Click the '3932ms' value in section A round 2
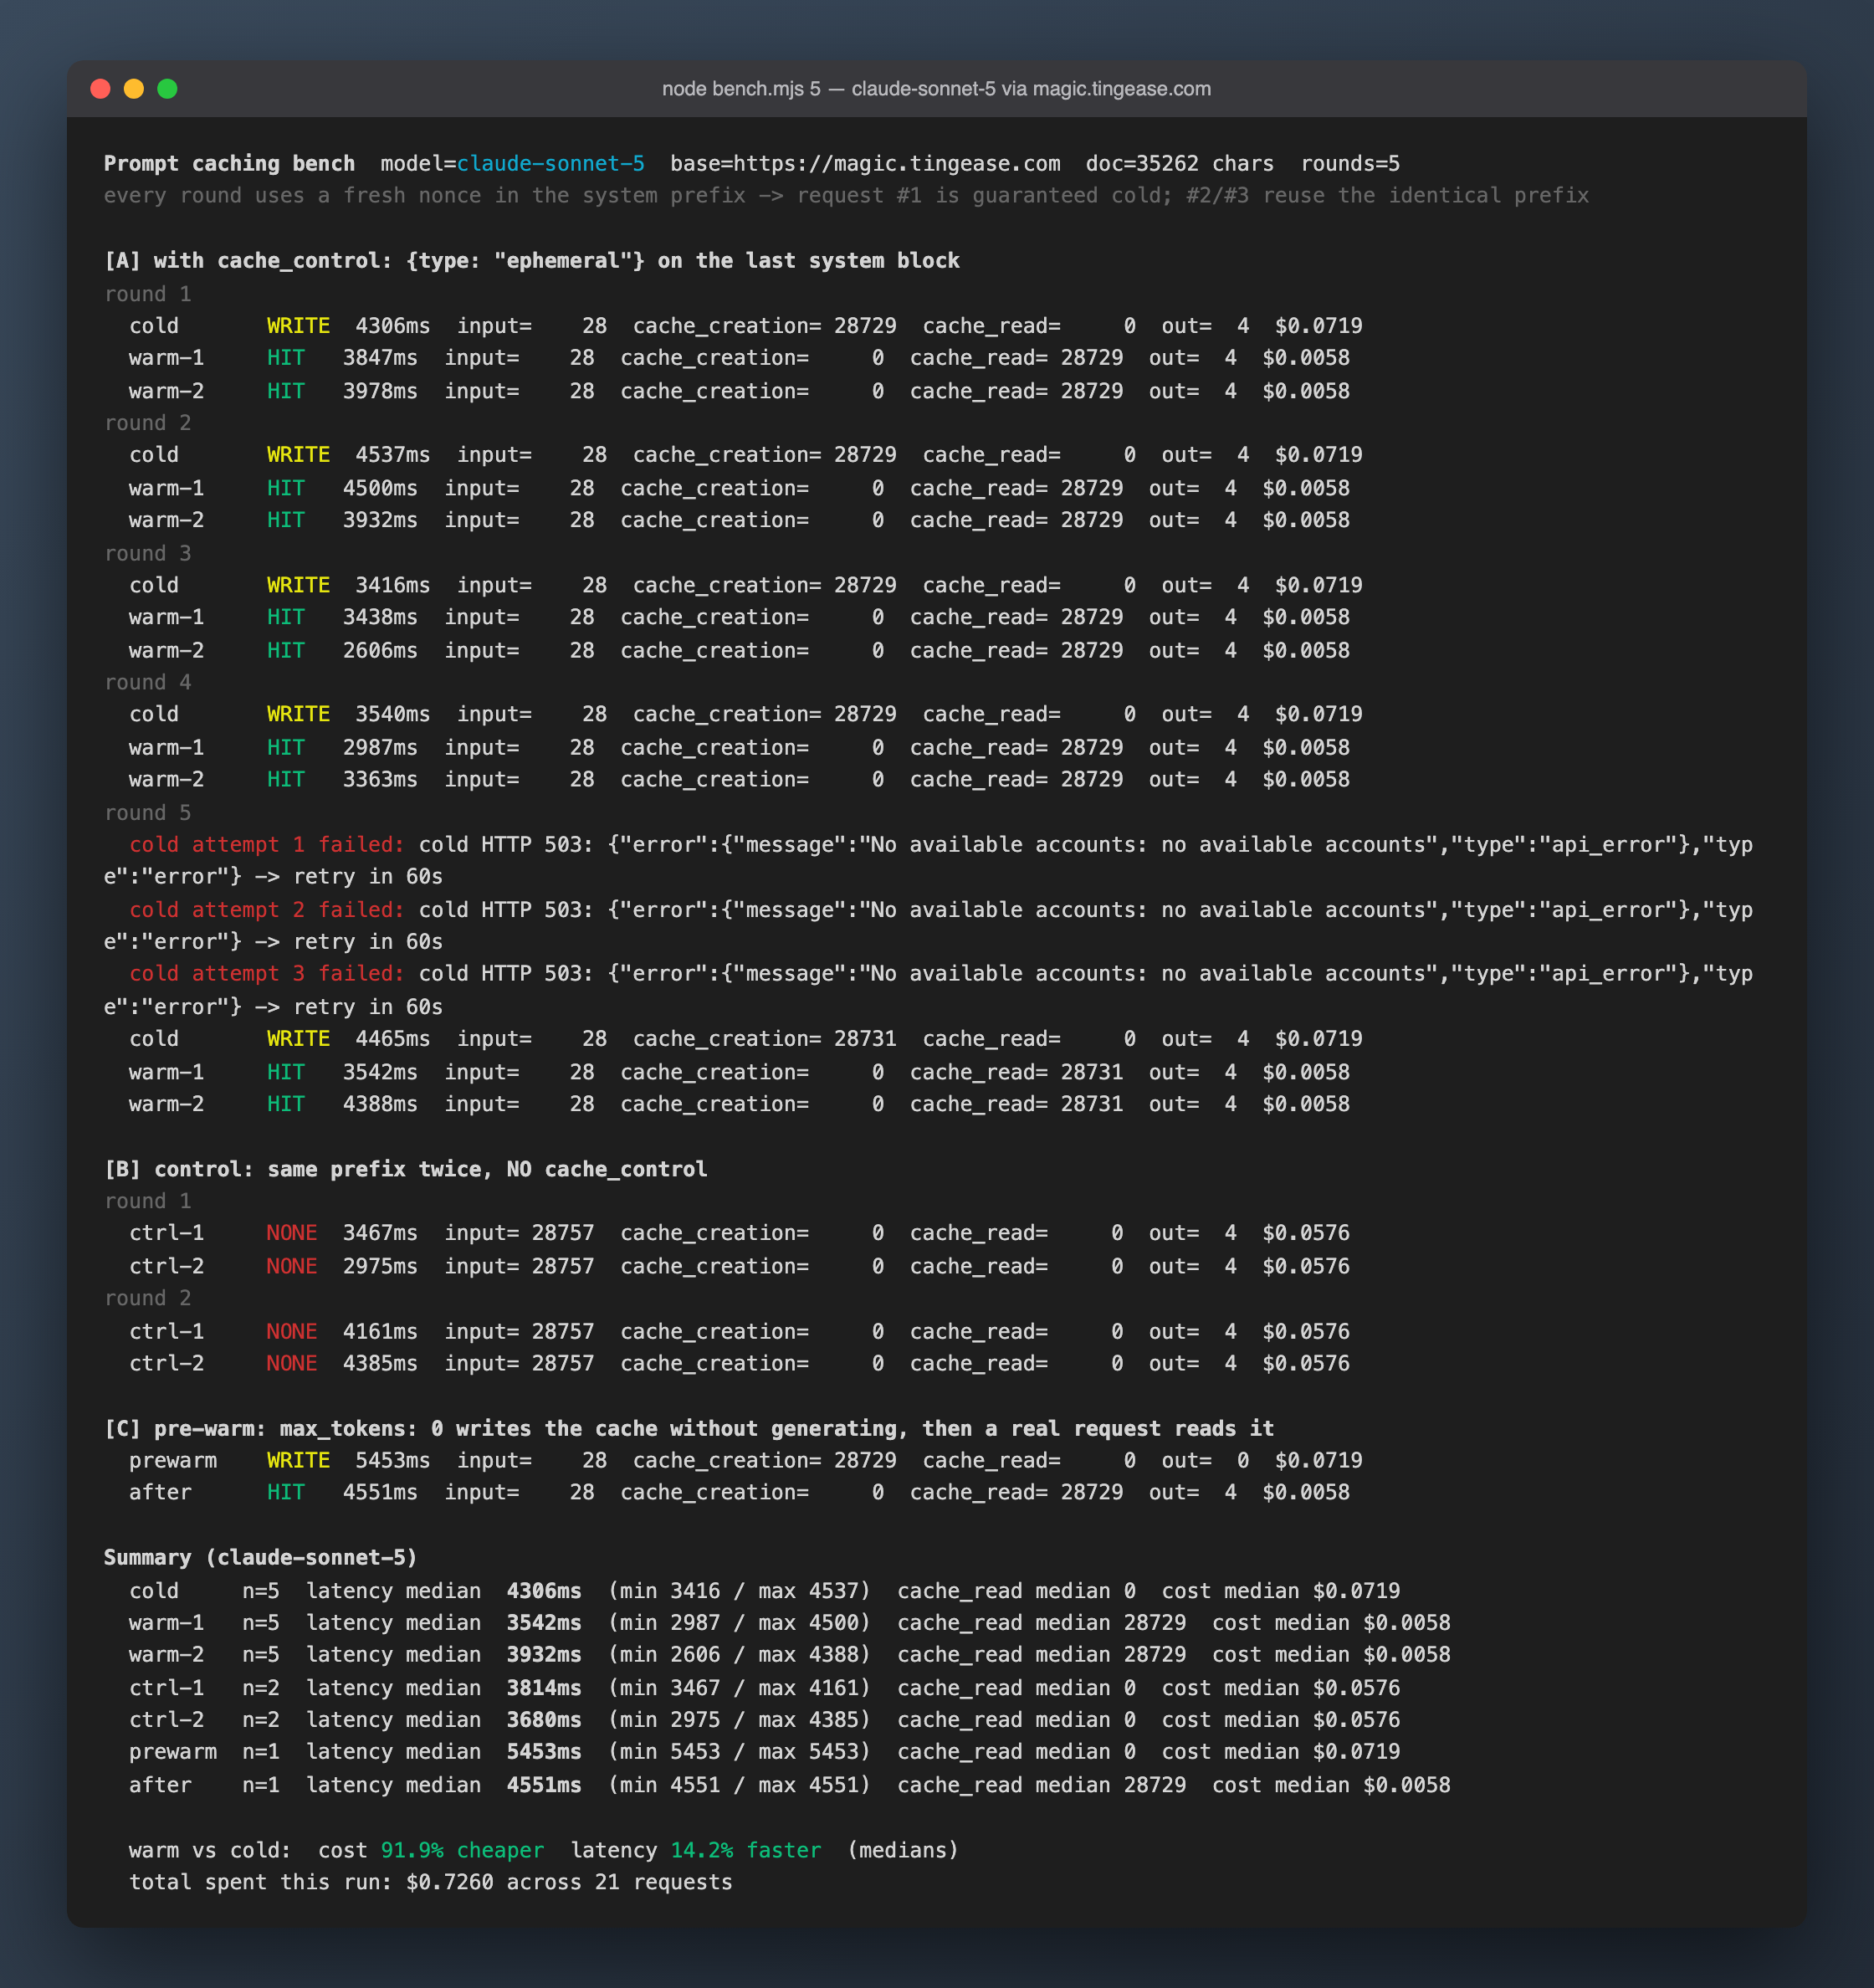Viewport: 1874px width, 1988px height. 380,520
